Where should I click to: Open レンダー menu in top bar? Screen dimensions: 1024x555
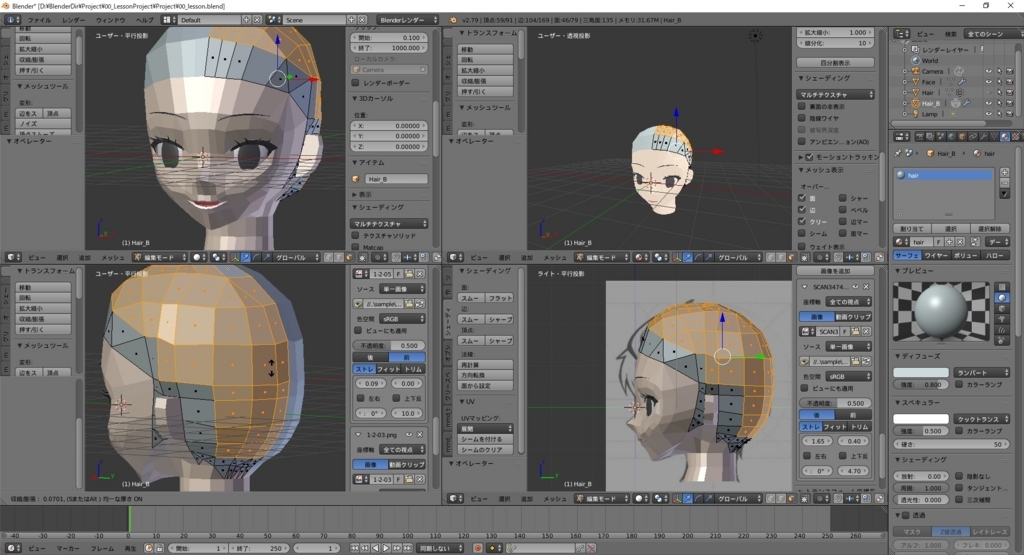point(73,20)
